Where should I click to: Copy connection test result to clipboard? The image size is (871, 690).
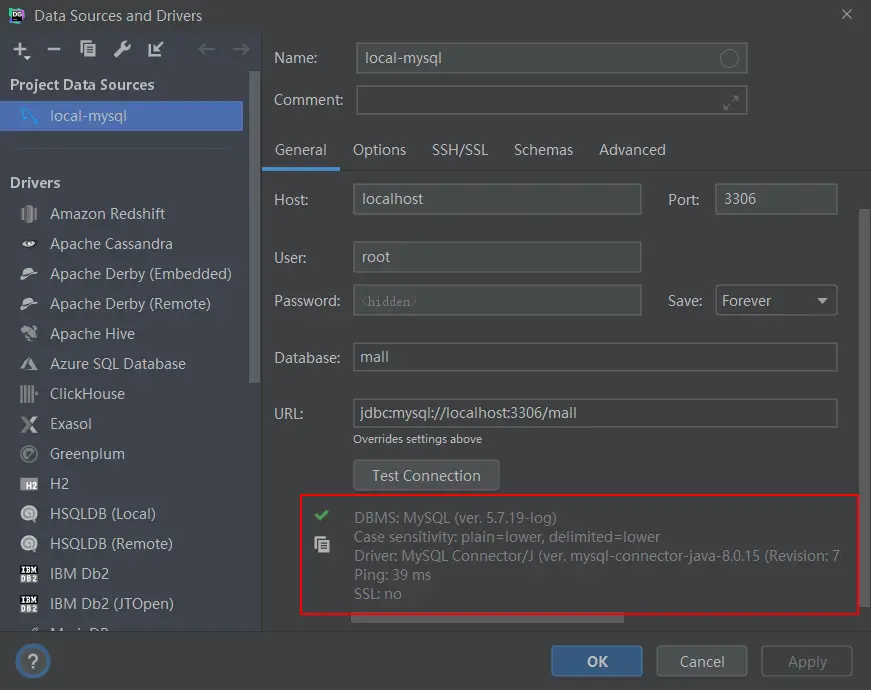pyautogui.click(x=322, y=544)
